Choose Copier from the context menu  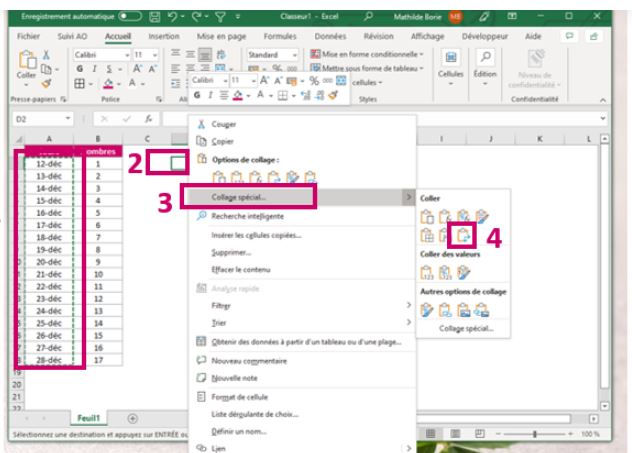302,141
